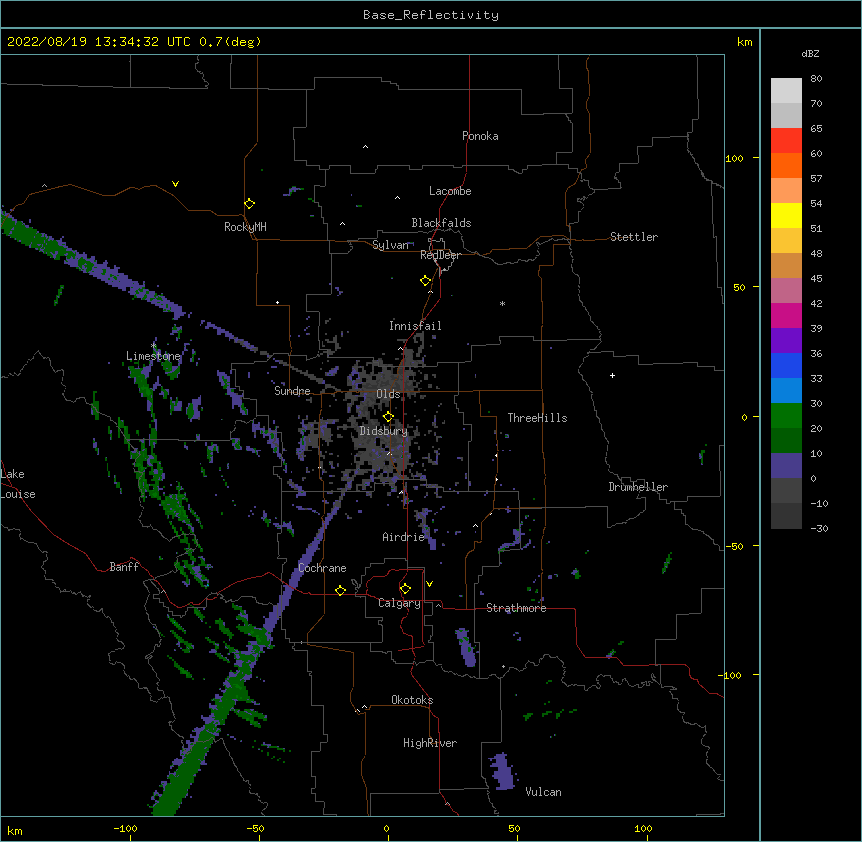862x842 pixels.
Task: Click the yellow diamond marker below Olds
Action: click(388, 416)
